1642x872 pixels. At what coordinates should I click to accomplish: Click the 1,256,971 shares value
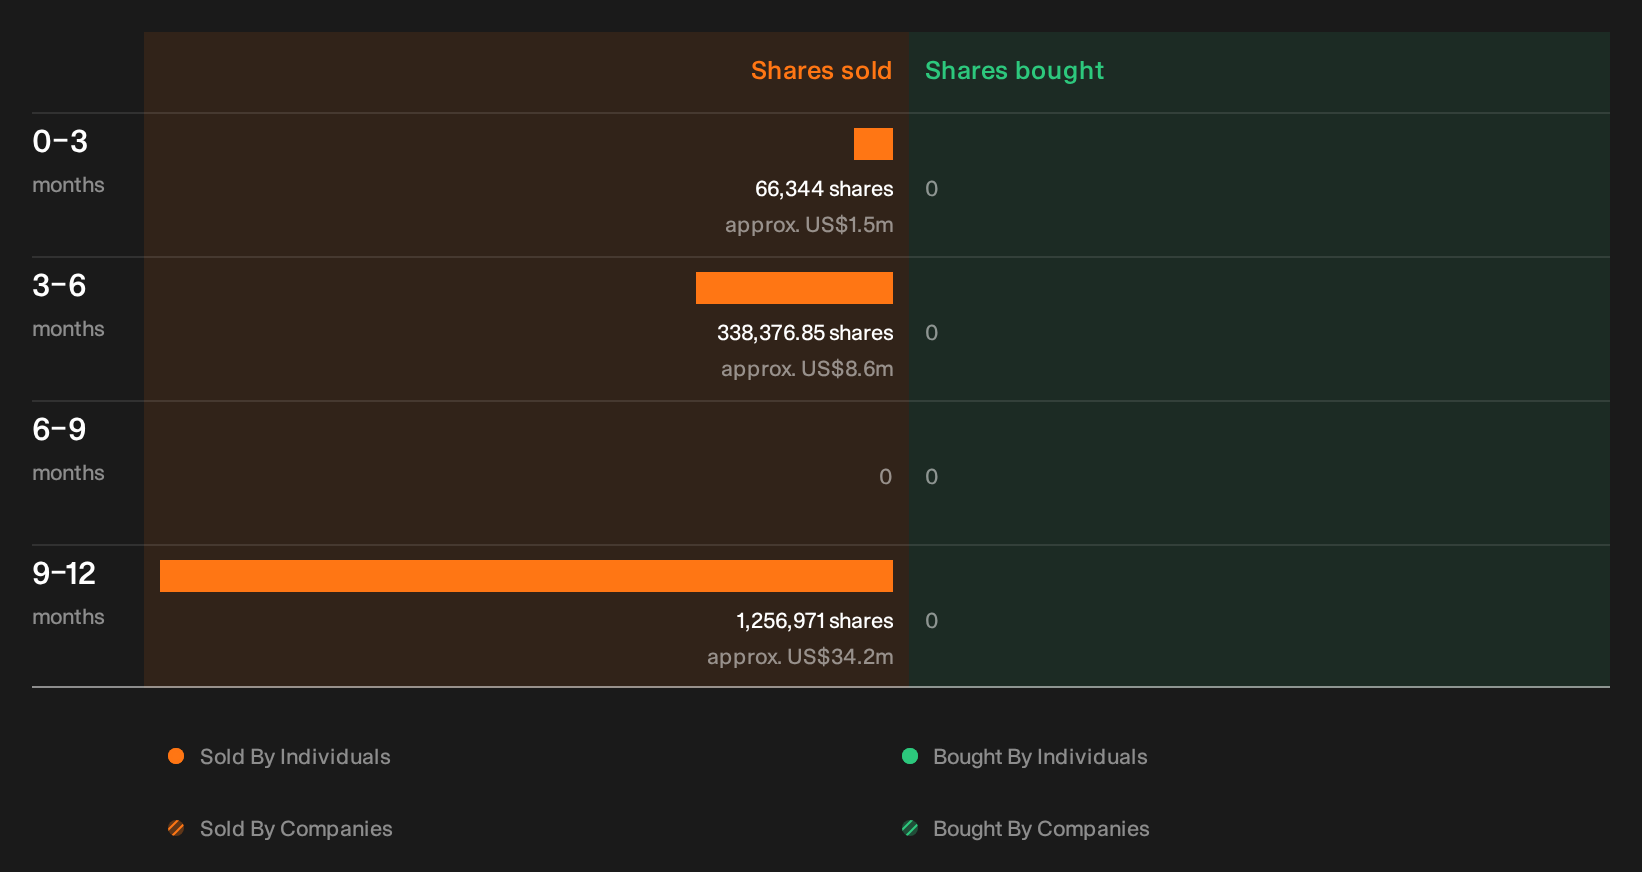(x=815, y=621)
